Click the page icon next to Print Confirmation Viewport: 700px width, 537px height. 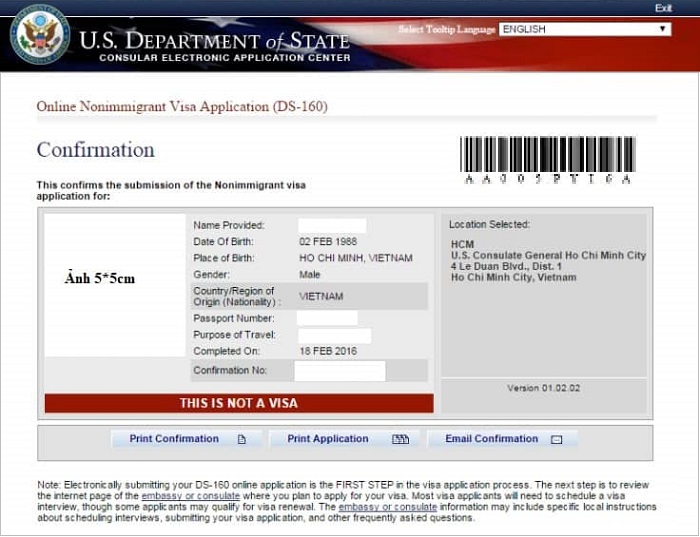coord(242,439)
